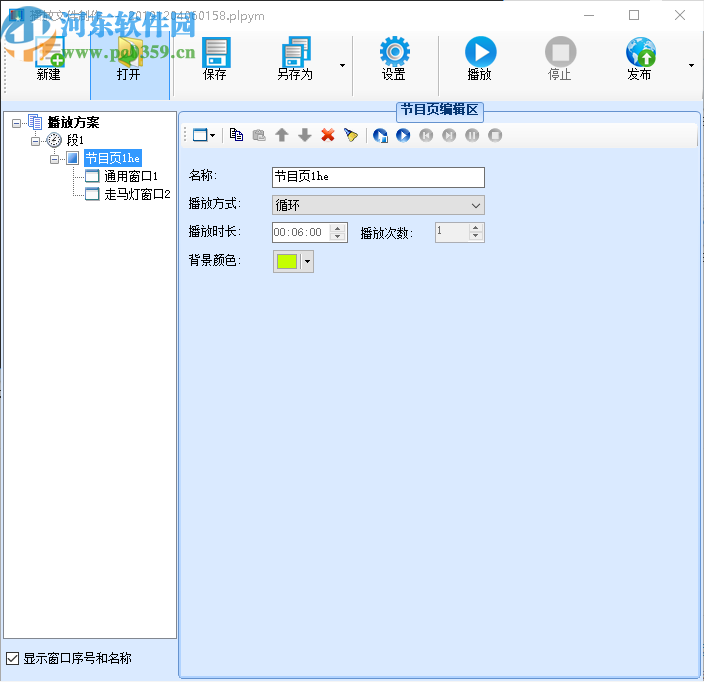Click the 另存为 (Save As) toolbar button
Image resolution: width=704 pixels, height=682 pixels.
click(x=295, y=61)
